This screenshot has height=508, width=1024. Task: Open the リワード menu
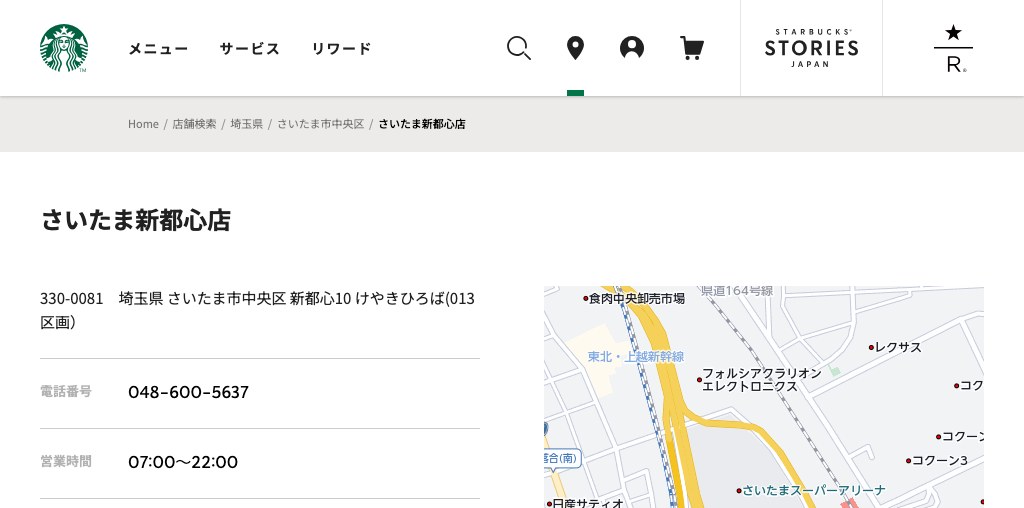[x=342, y=48]
